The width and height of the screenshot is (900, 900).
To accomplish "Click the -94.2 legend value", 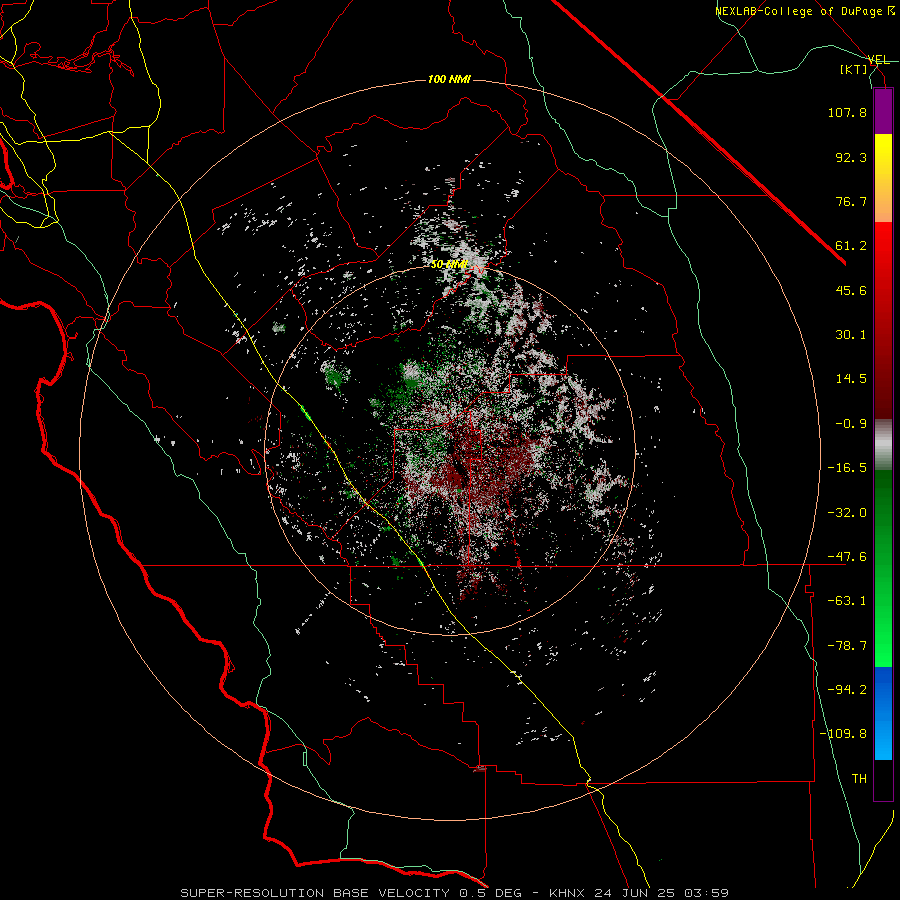I will (x=847, y=690).
